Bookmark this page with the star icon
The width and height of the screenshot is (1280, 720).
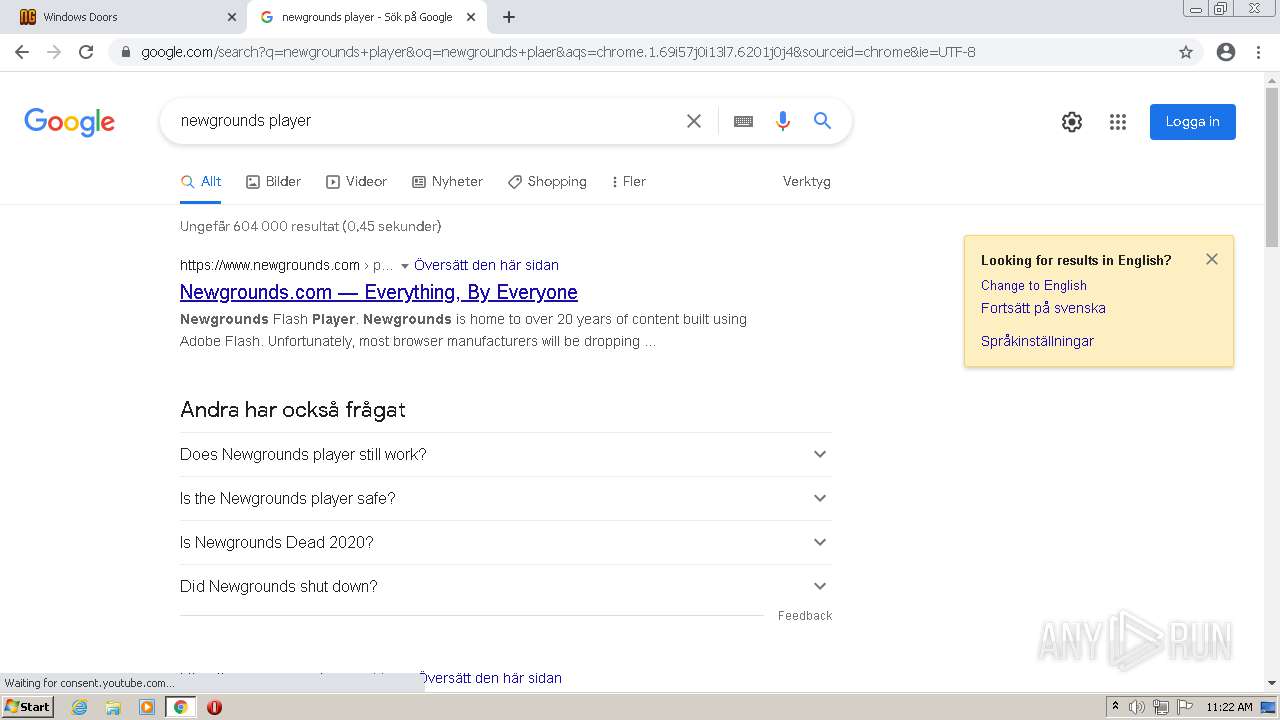(1186, 52)
